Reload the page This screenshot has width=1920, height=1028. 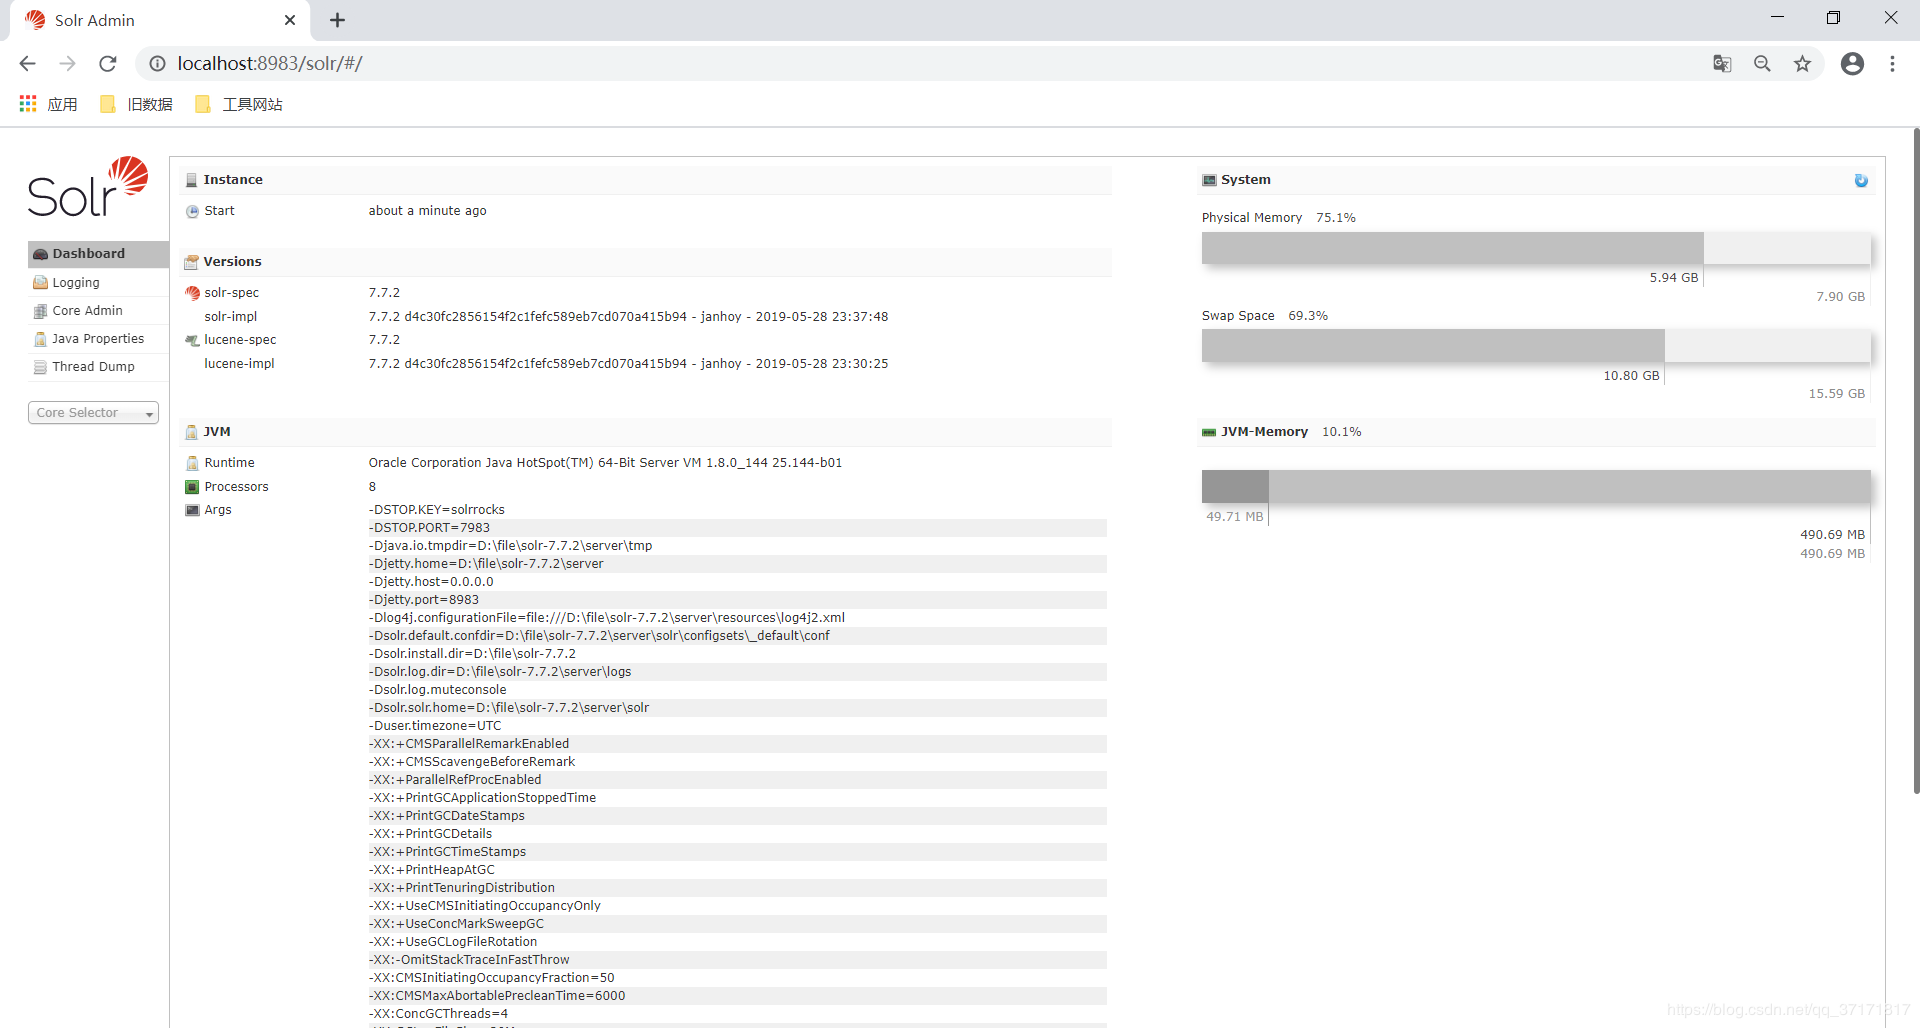coord(108,64)
